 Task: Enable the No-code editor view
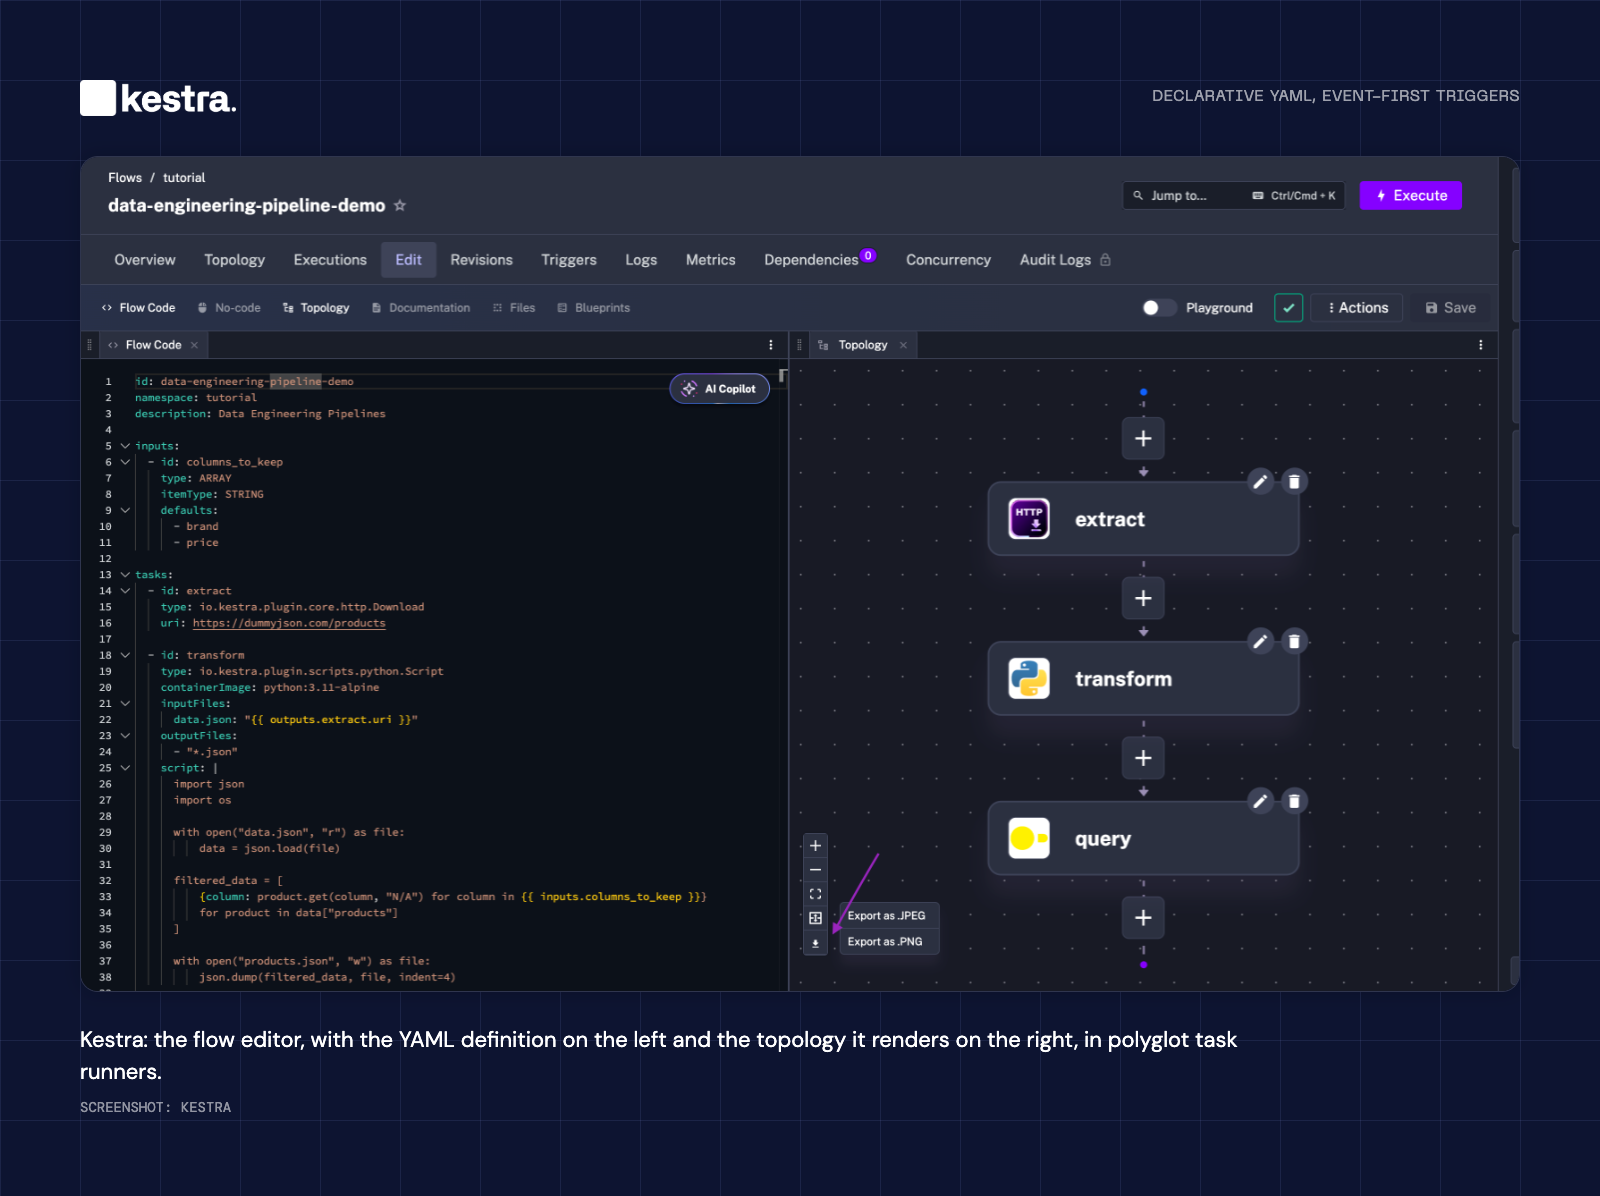(x=229, y=308)
